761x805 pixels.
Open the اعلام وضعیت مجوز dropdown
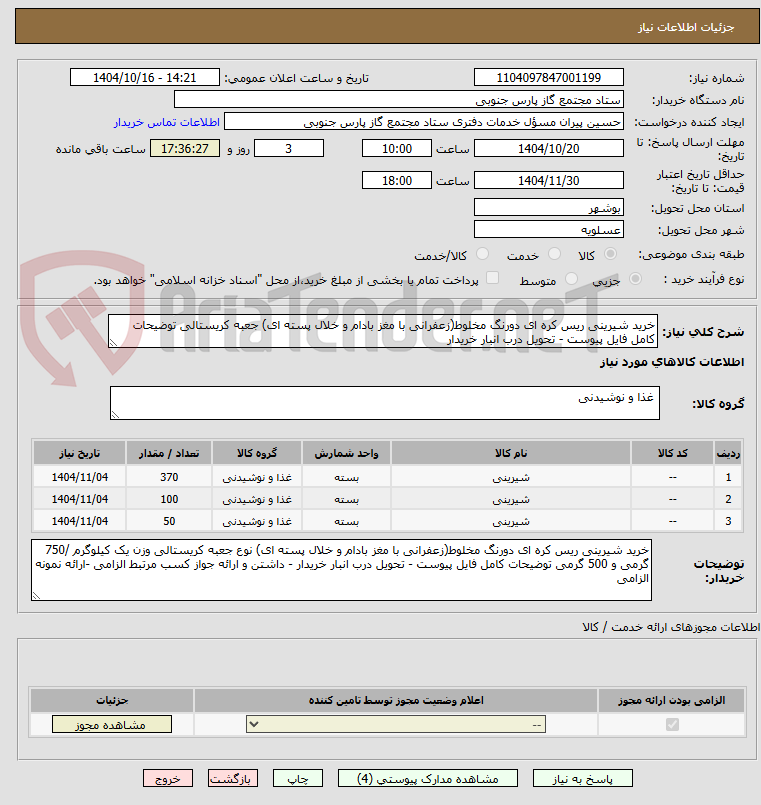pyautogui.click(x=396, y=724)
